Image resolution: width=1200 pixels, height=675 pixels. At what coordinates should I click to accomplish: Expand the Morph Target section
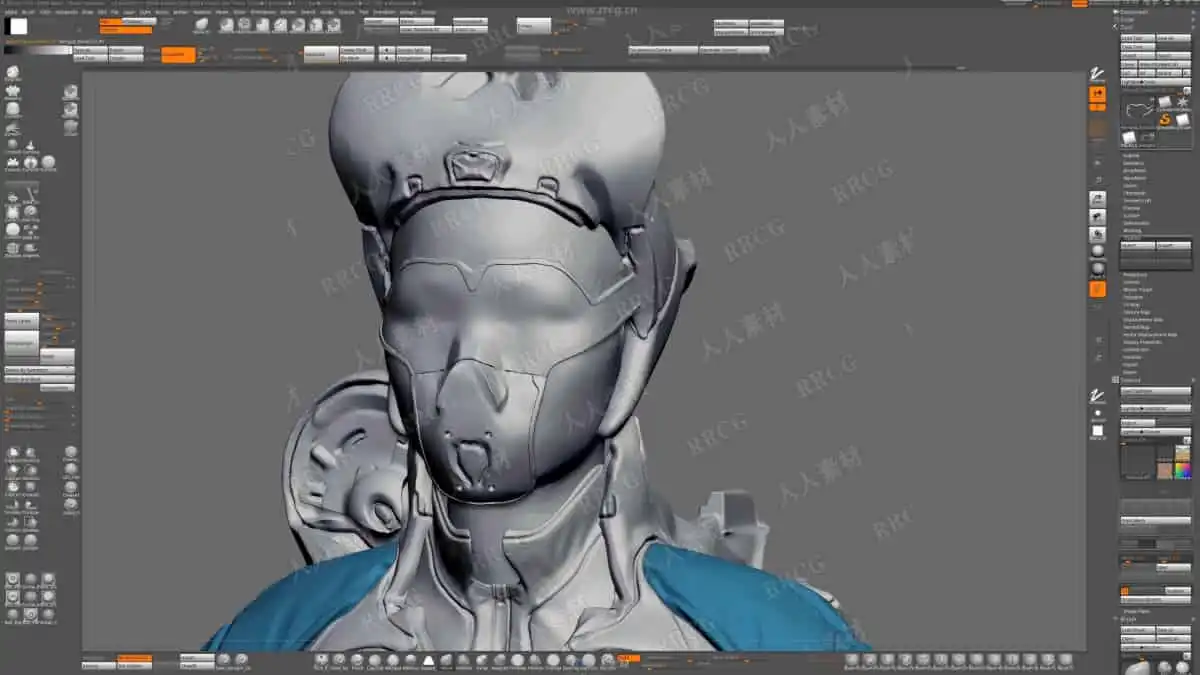[1136, 290]
